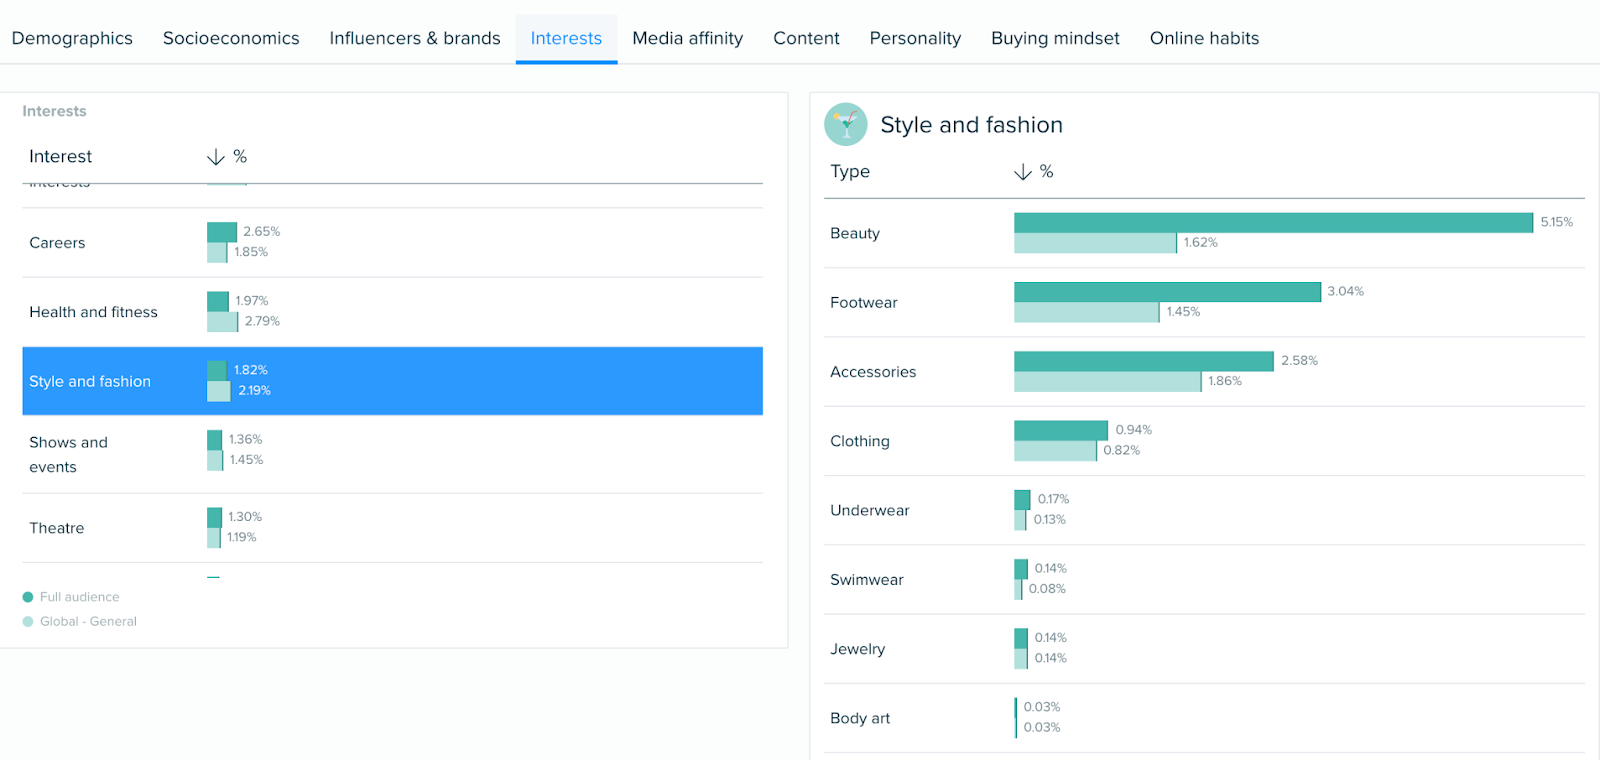
Task: Click the Jewelry type label
Action: click(x=858, y=649)
